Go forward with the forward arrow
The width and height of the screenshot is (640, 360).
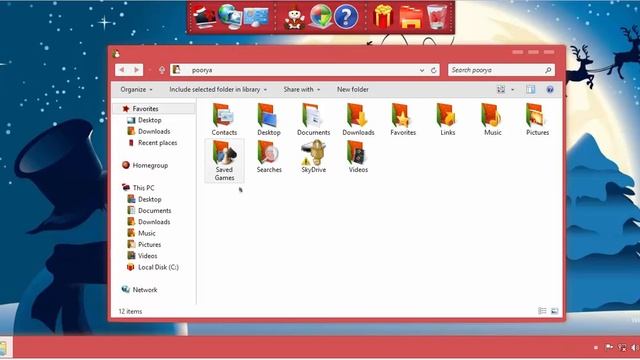coord(137,70)
